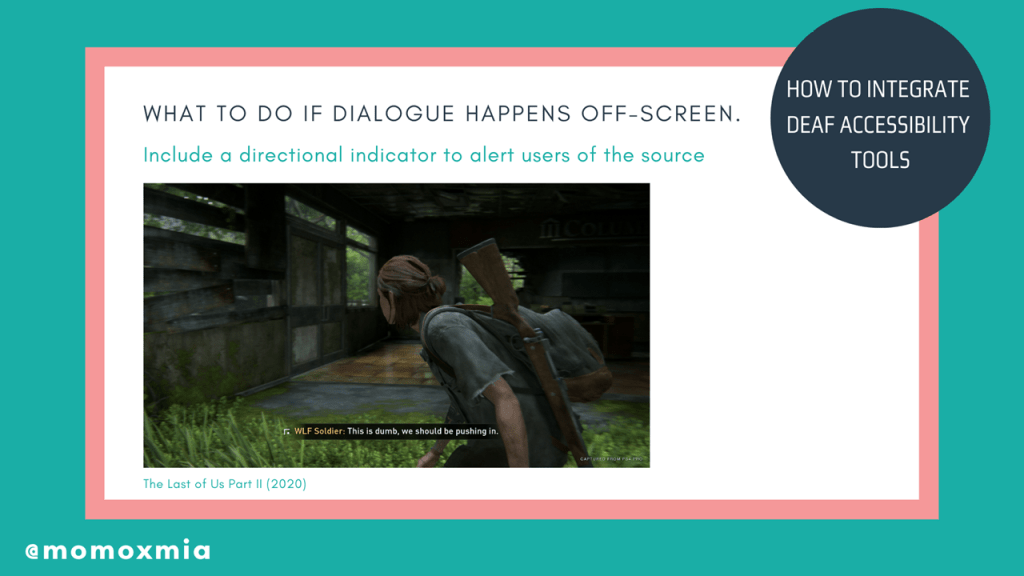
Task: Click the @momoxmia handle
Action: tap(118, 550)
